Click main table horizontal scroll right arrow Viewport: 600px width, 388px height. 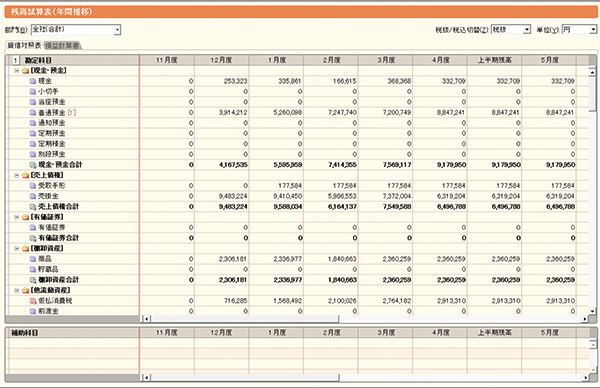click(x=584, y=318)
